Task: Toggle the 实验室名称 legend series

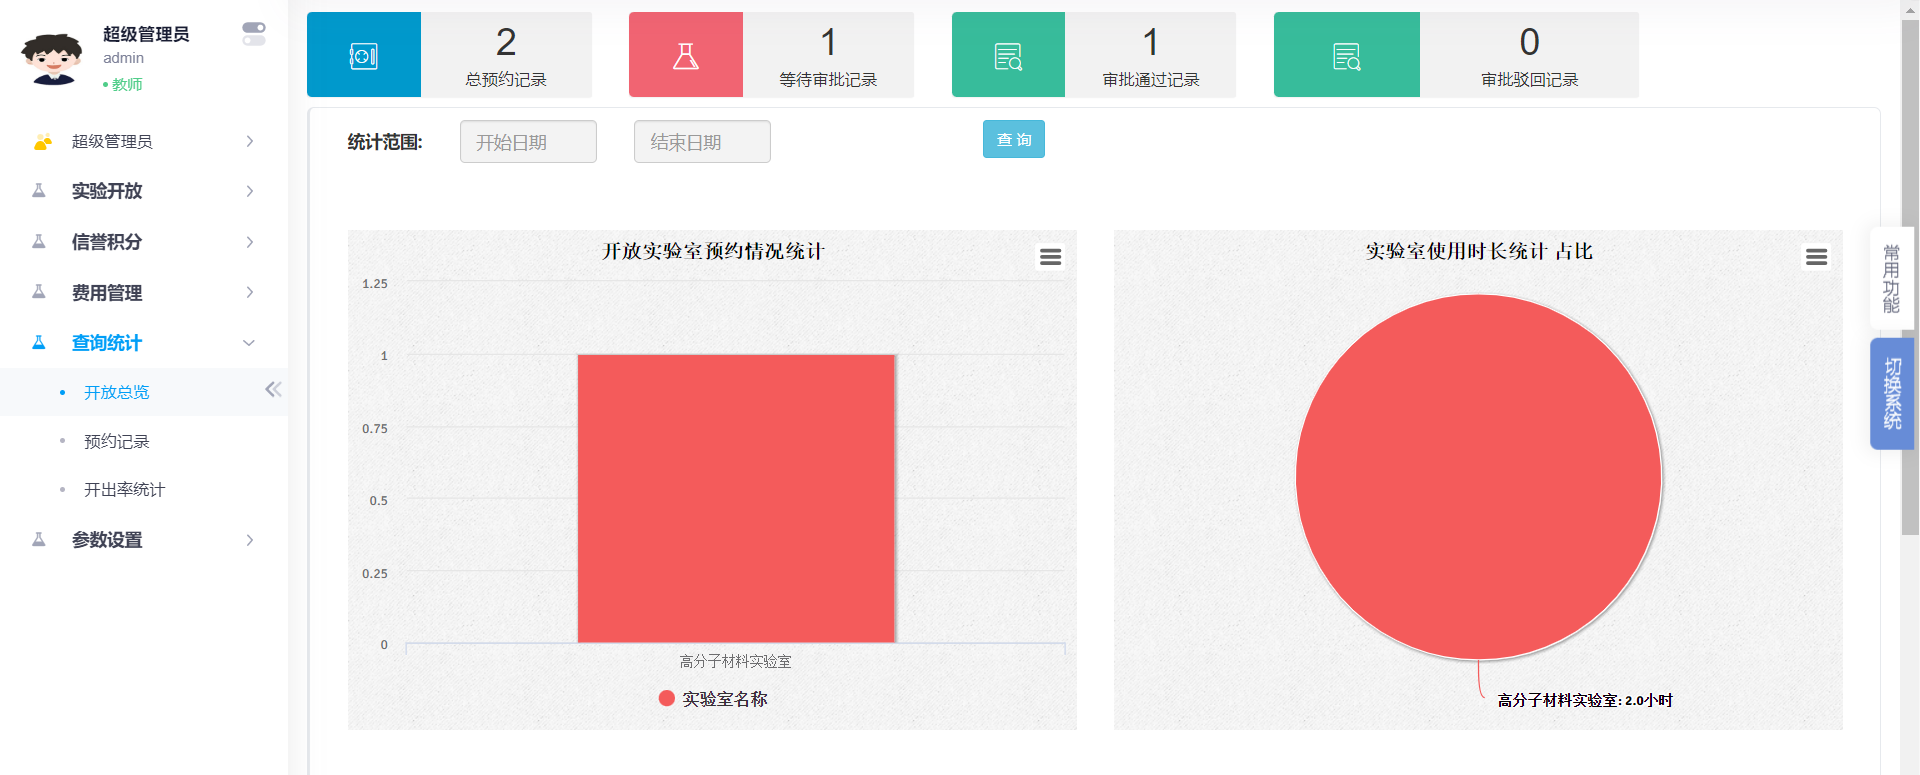Action: (x=713, y=699)
